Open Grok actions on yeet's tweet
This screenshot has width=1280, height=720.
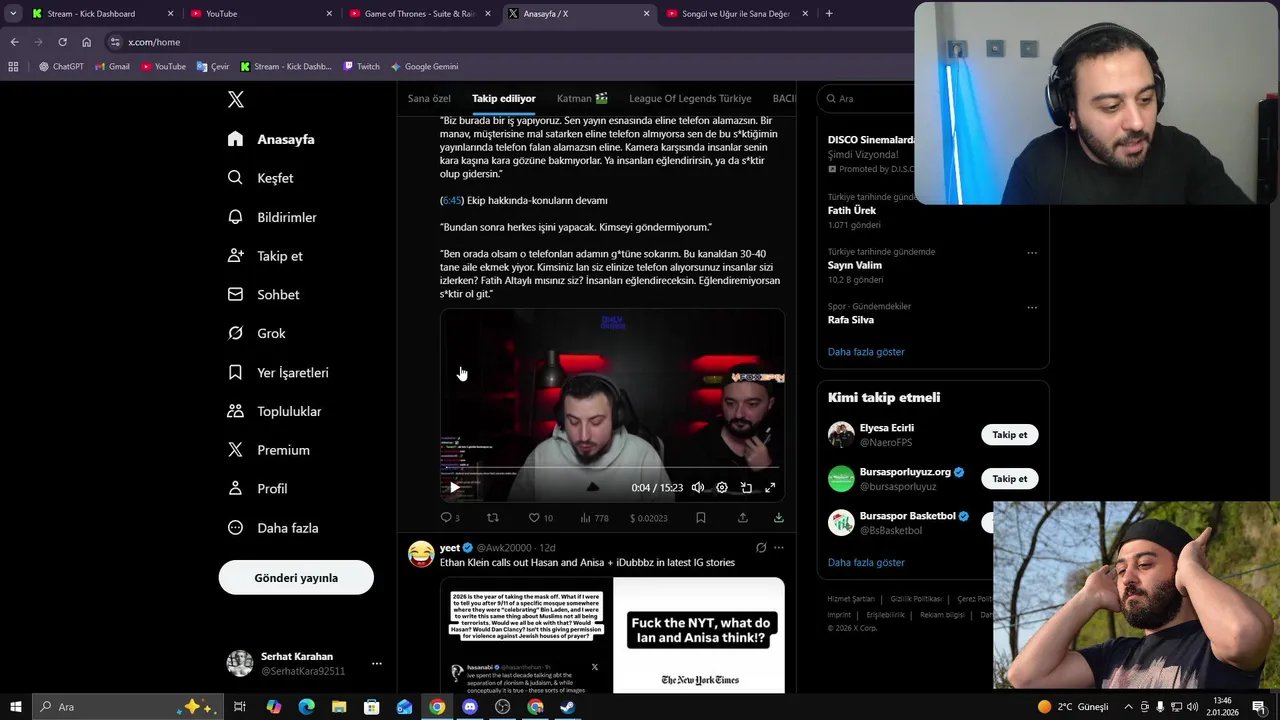[761, 548]
